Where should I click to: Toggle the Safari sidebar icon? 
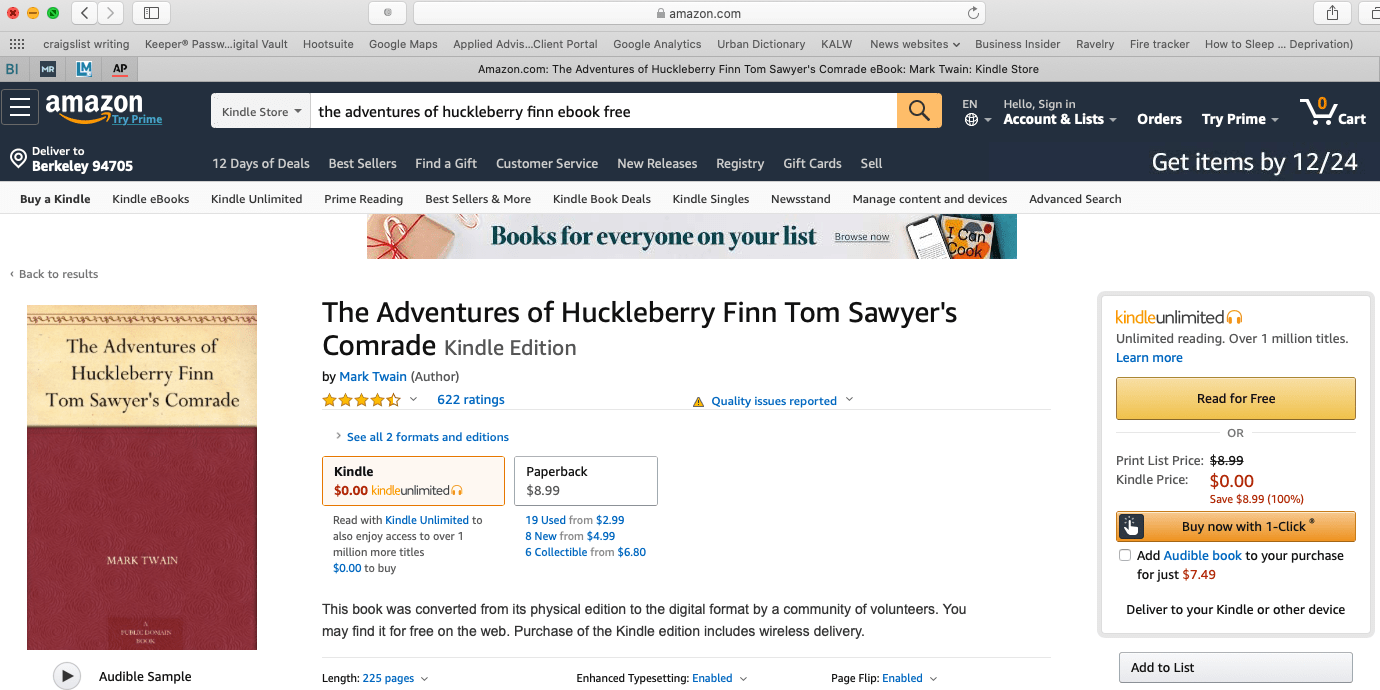(x=151, y=13)
